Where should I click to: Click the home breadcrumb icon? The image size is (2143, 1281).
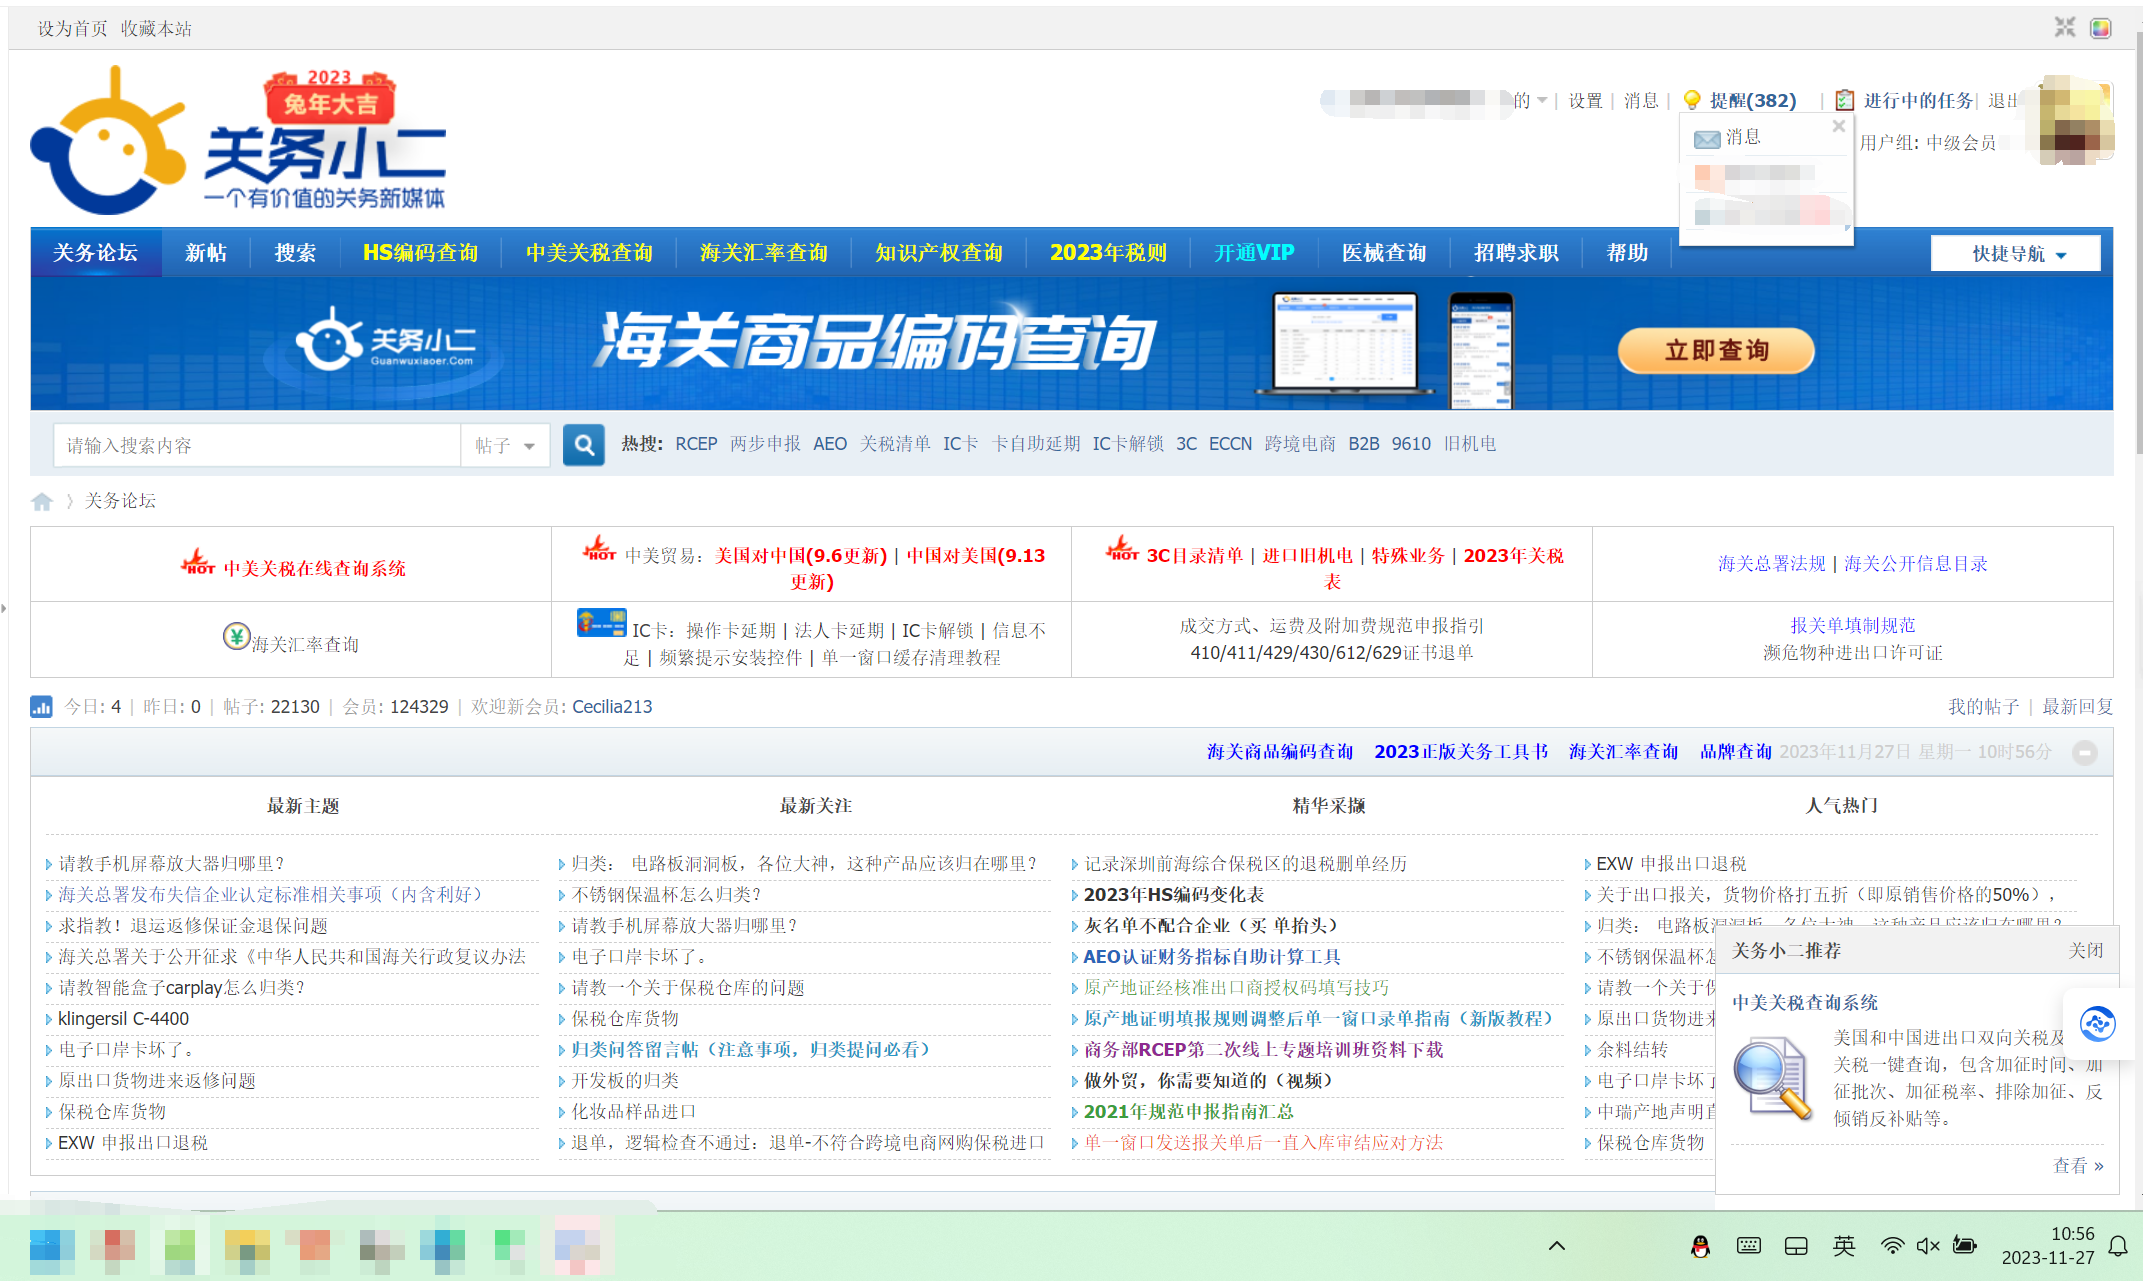[x=42, y=501]
